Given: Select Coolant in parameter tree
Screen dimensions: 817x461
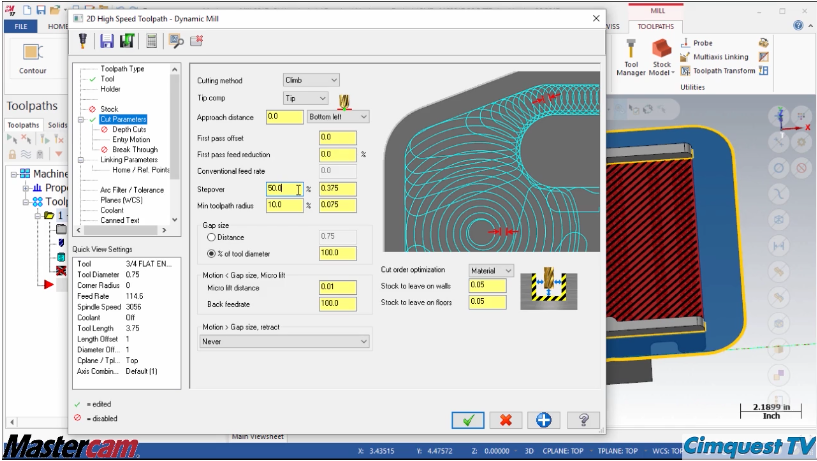Looking at the screenshot, I should 112,210.
